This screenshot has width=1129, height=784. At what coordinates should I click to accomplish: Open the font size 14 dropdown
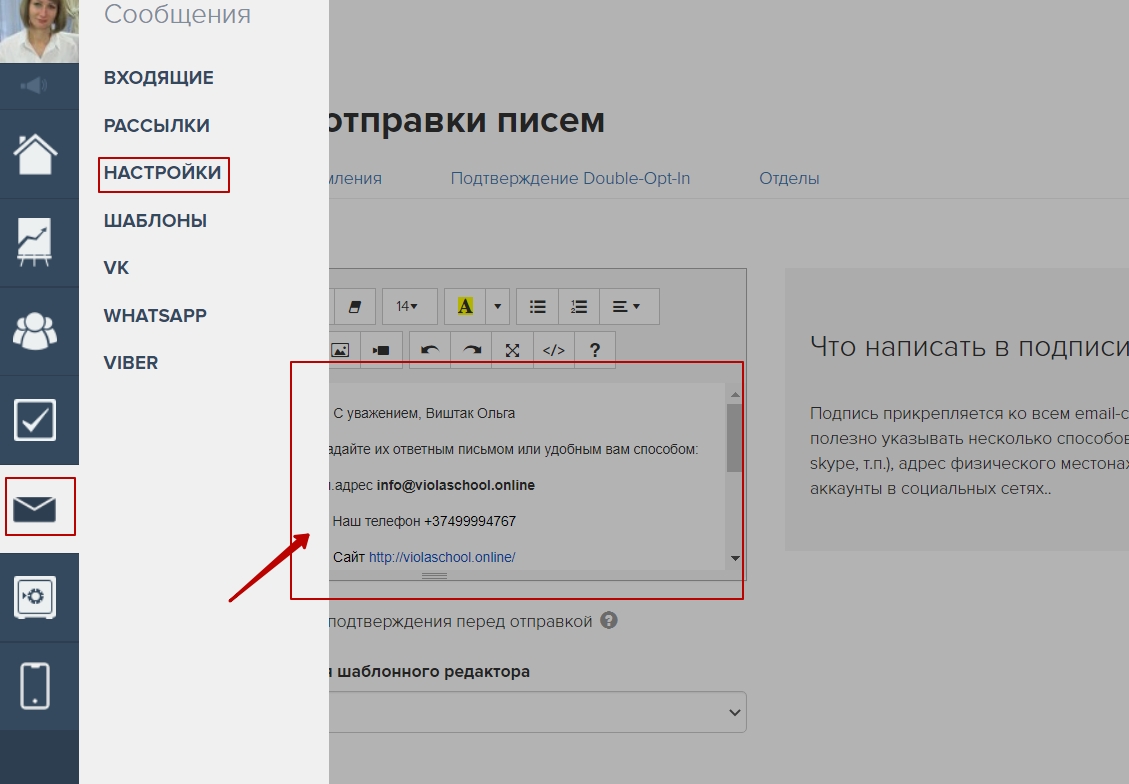point(408,306)
